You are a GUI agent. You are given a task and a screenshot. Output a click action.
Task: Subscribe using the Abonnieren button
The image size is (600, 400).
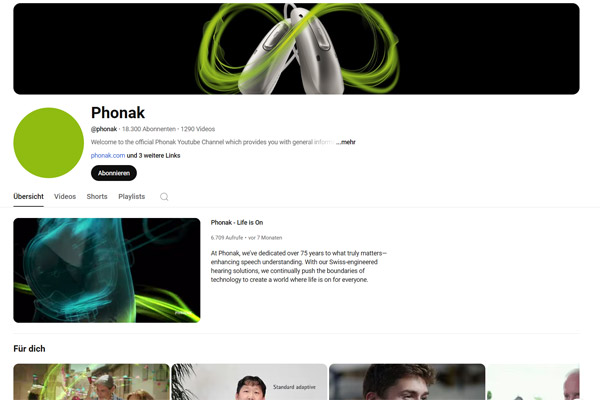(114, 173)
